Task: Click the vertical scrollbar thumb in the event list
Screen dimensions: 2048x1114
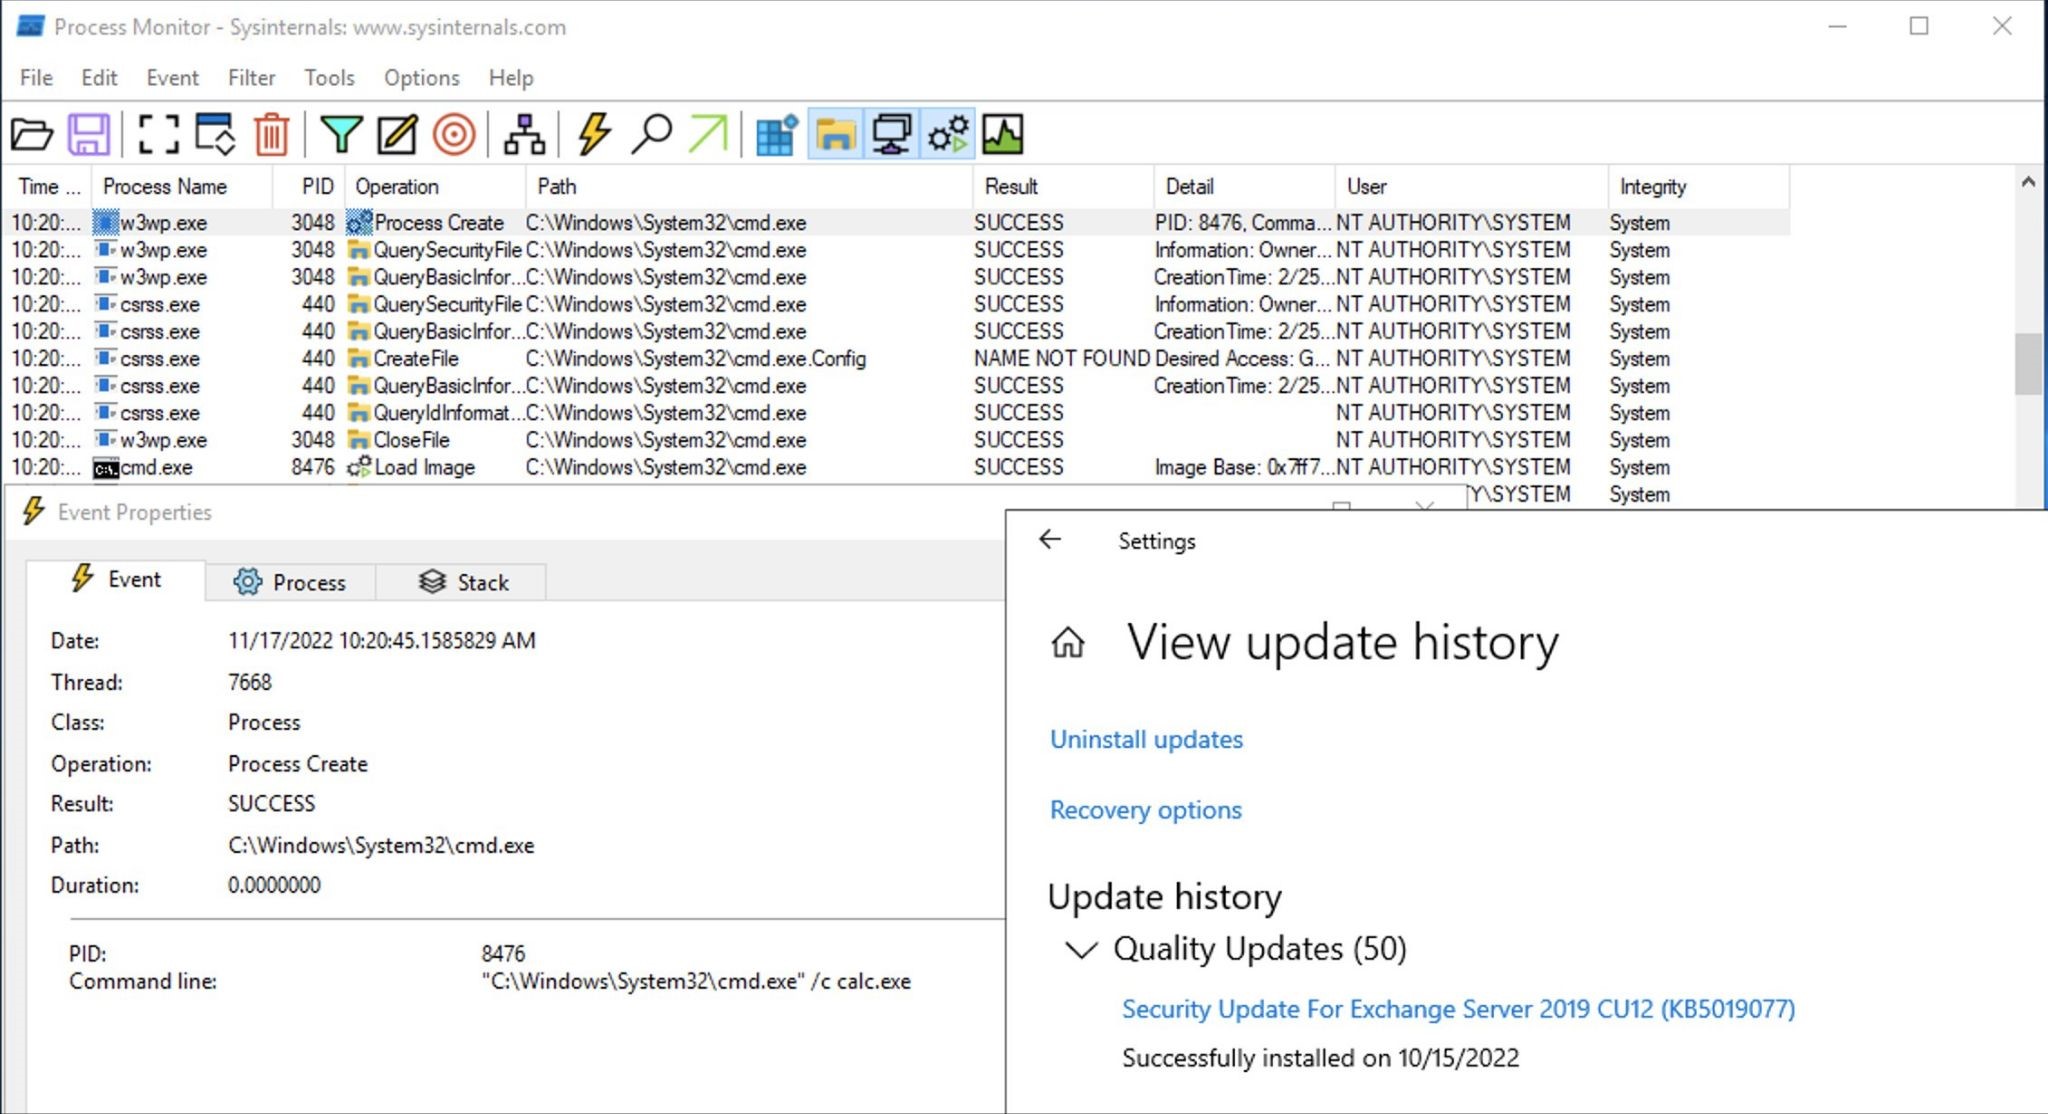Action: [x=2028, y=364]
